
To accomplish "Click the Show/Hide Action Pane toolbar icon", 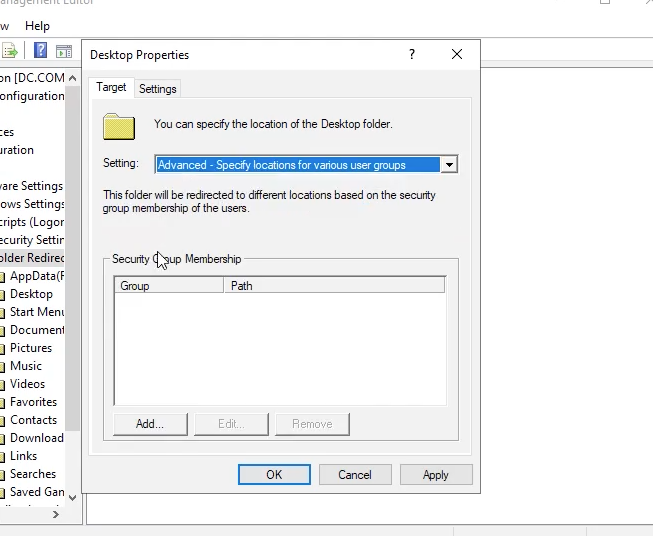I will point(63,50).
